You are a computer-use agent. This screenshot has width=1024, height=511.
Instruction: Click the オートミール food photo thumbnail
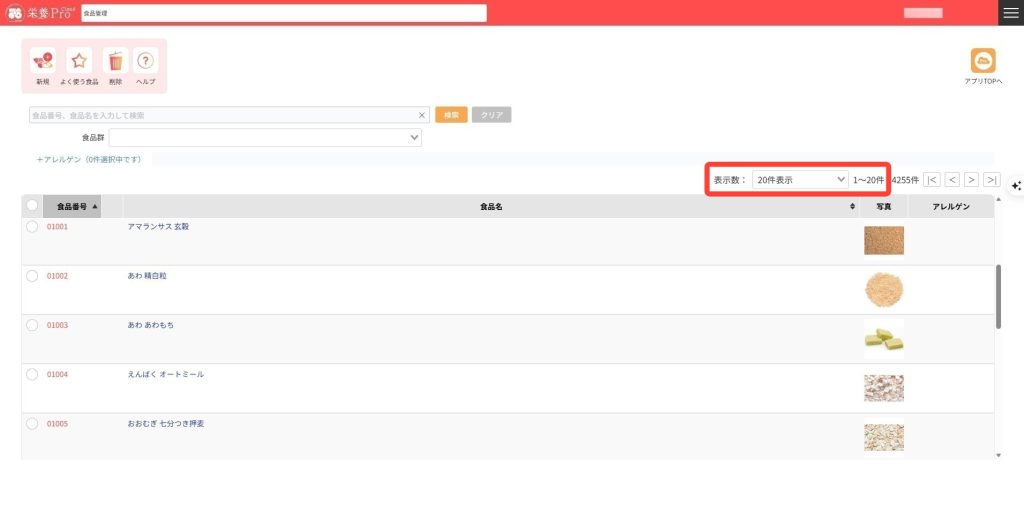[883, 388]
